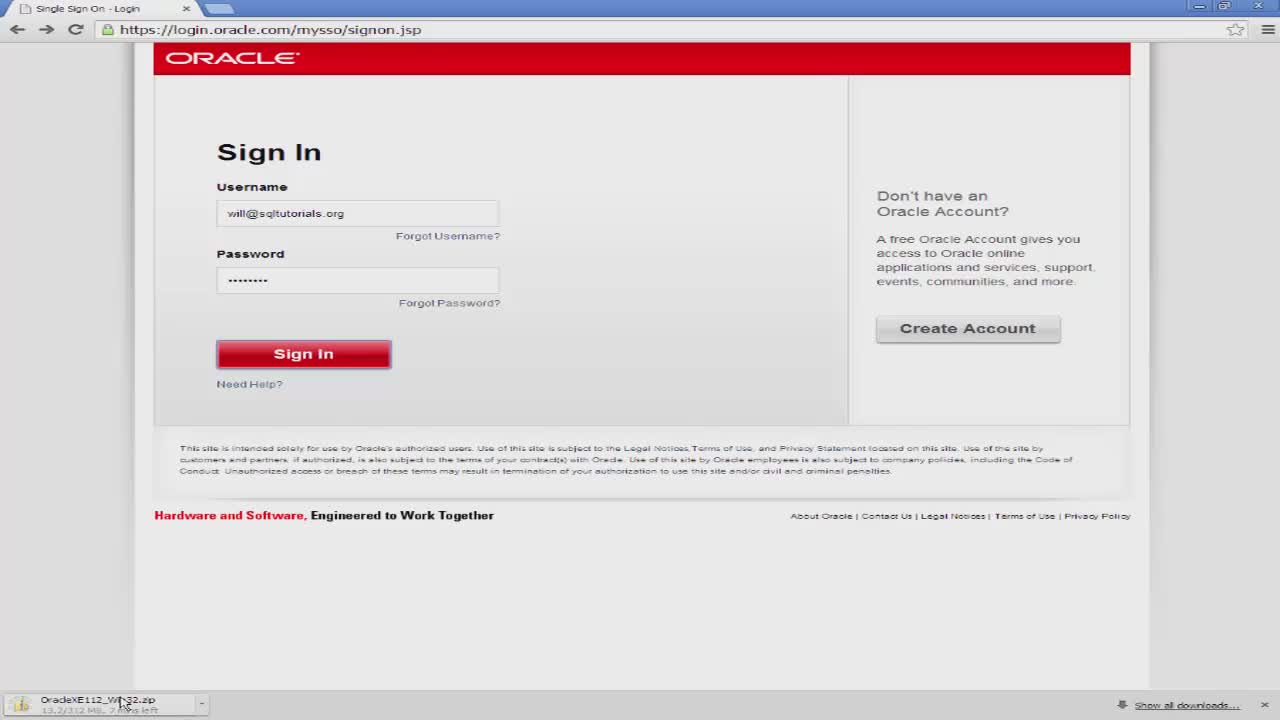Image resolution: width=1280 pixels, height=720 pixels.
Task: Open Privacy Policy footer link
Action: pyautogui.click(x=1097, y=516)
